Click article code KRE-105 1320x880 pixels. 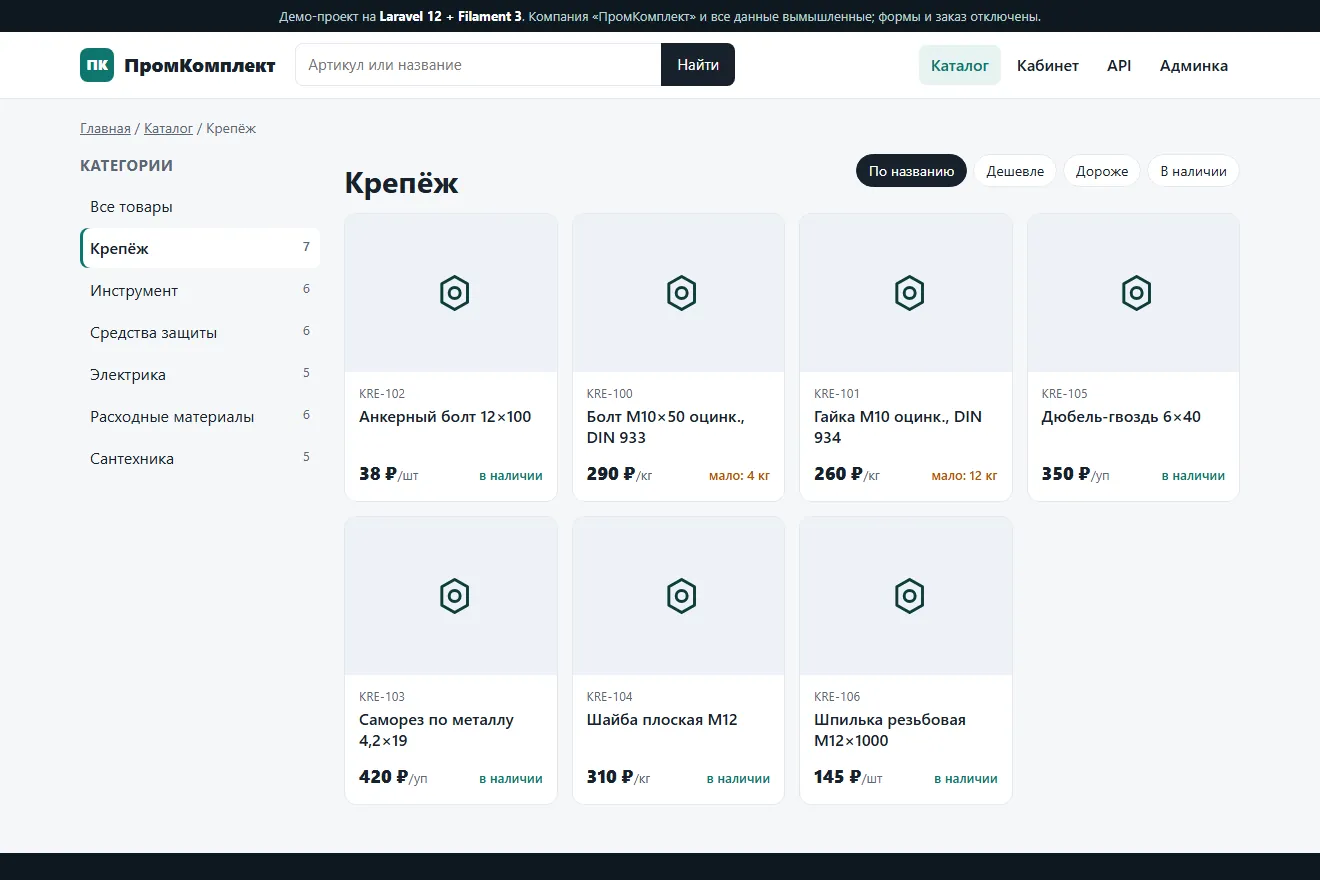(1065, 394)
